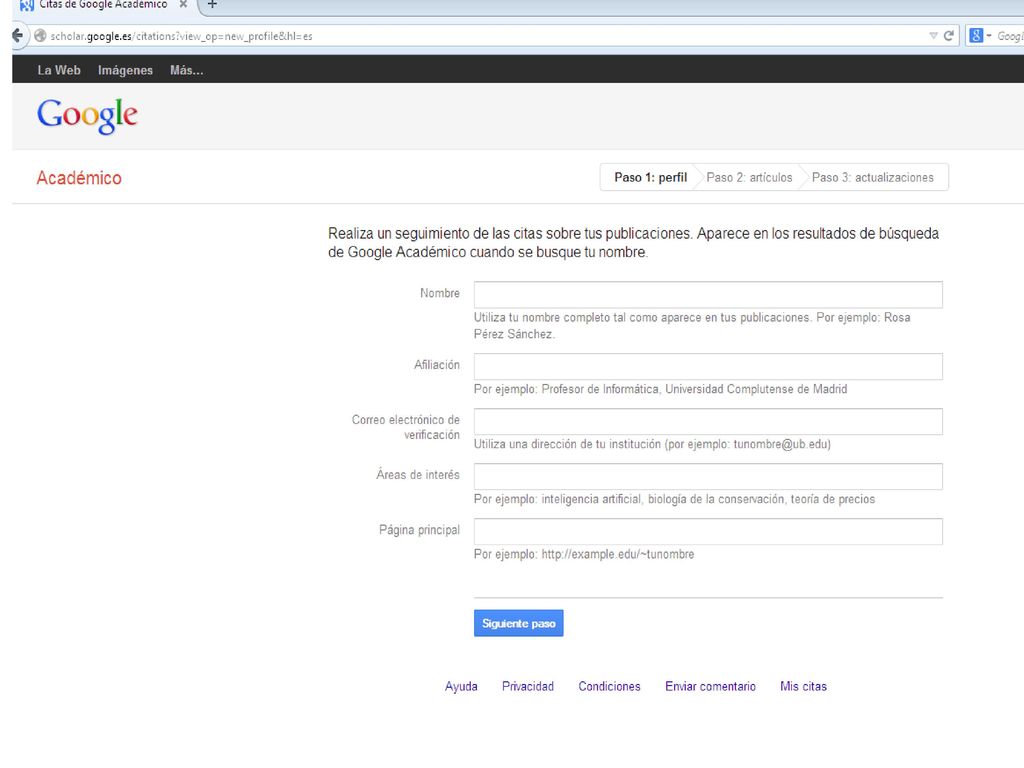
Task: Click the hint mentioning Universidad Complutense de Madrid
Action: pyautogui.click(x=660, y=389)
